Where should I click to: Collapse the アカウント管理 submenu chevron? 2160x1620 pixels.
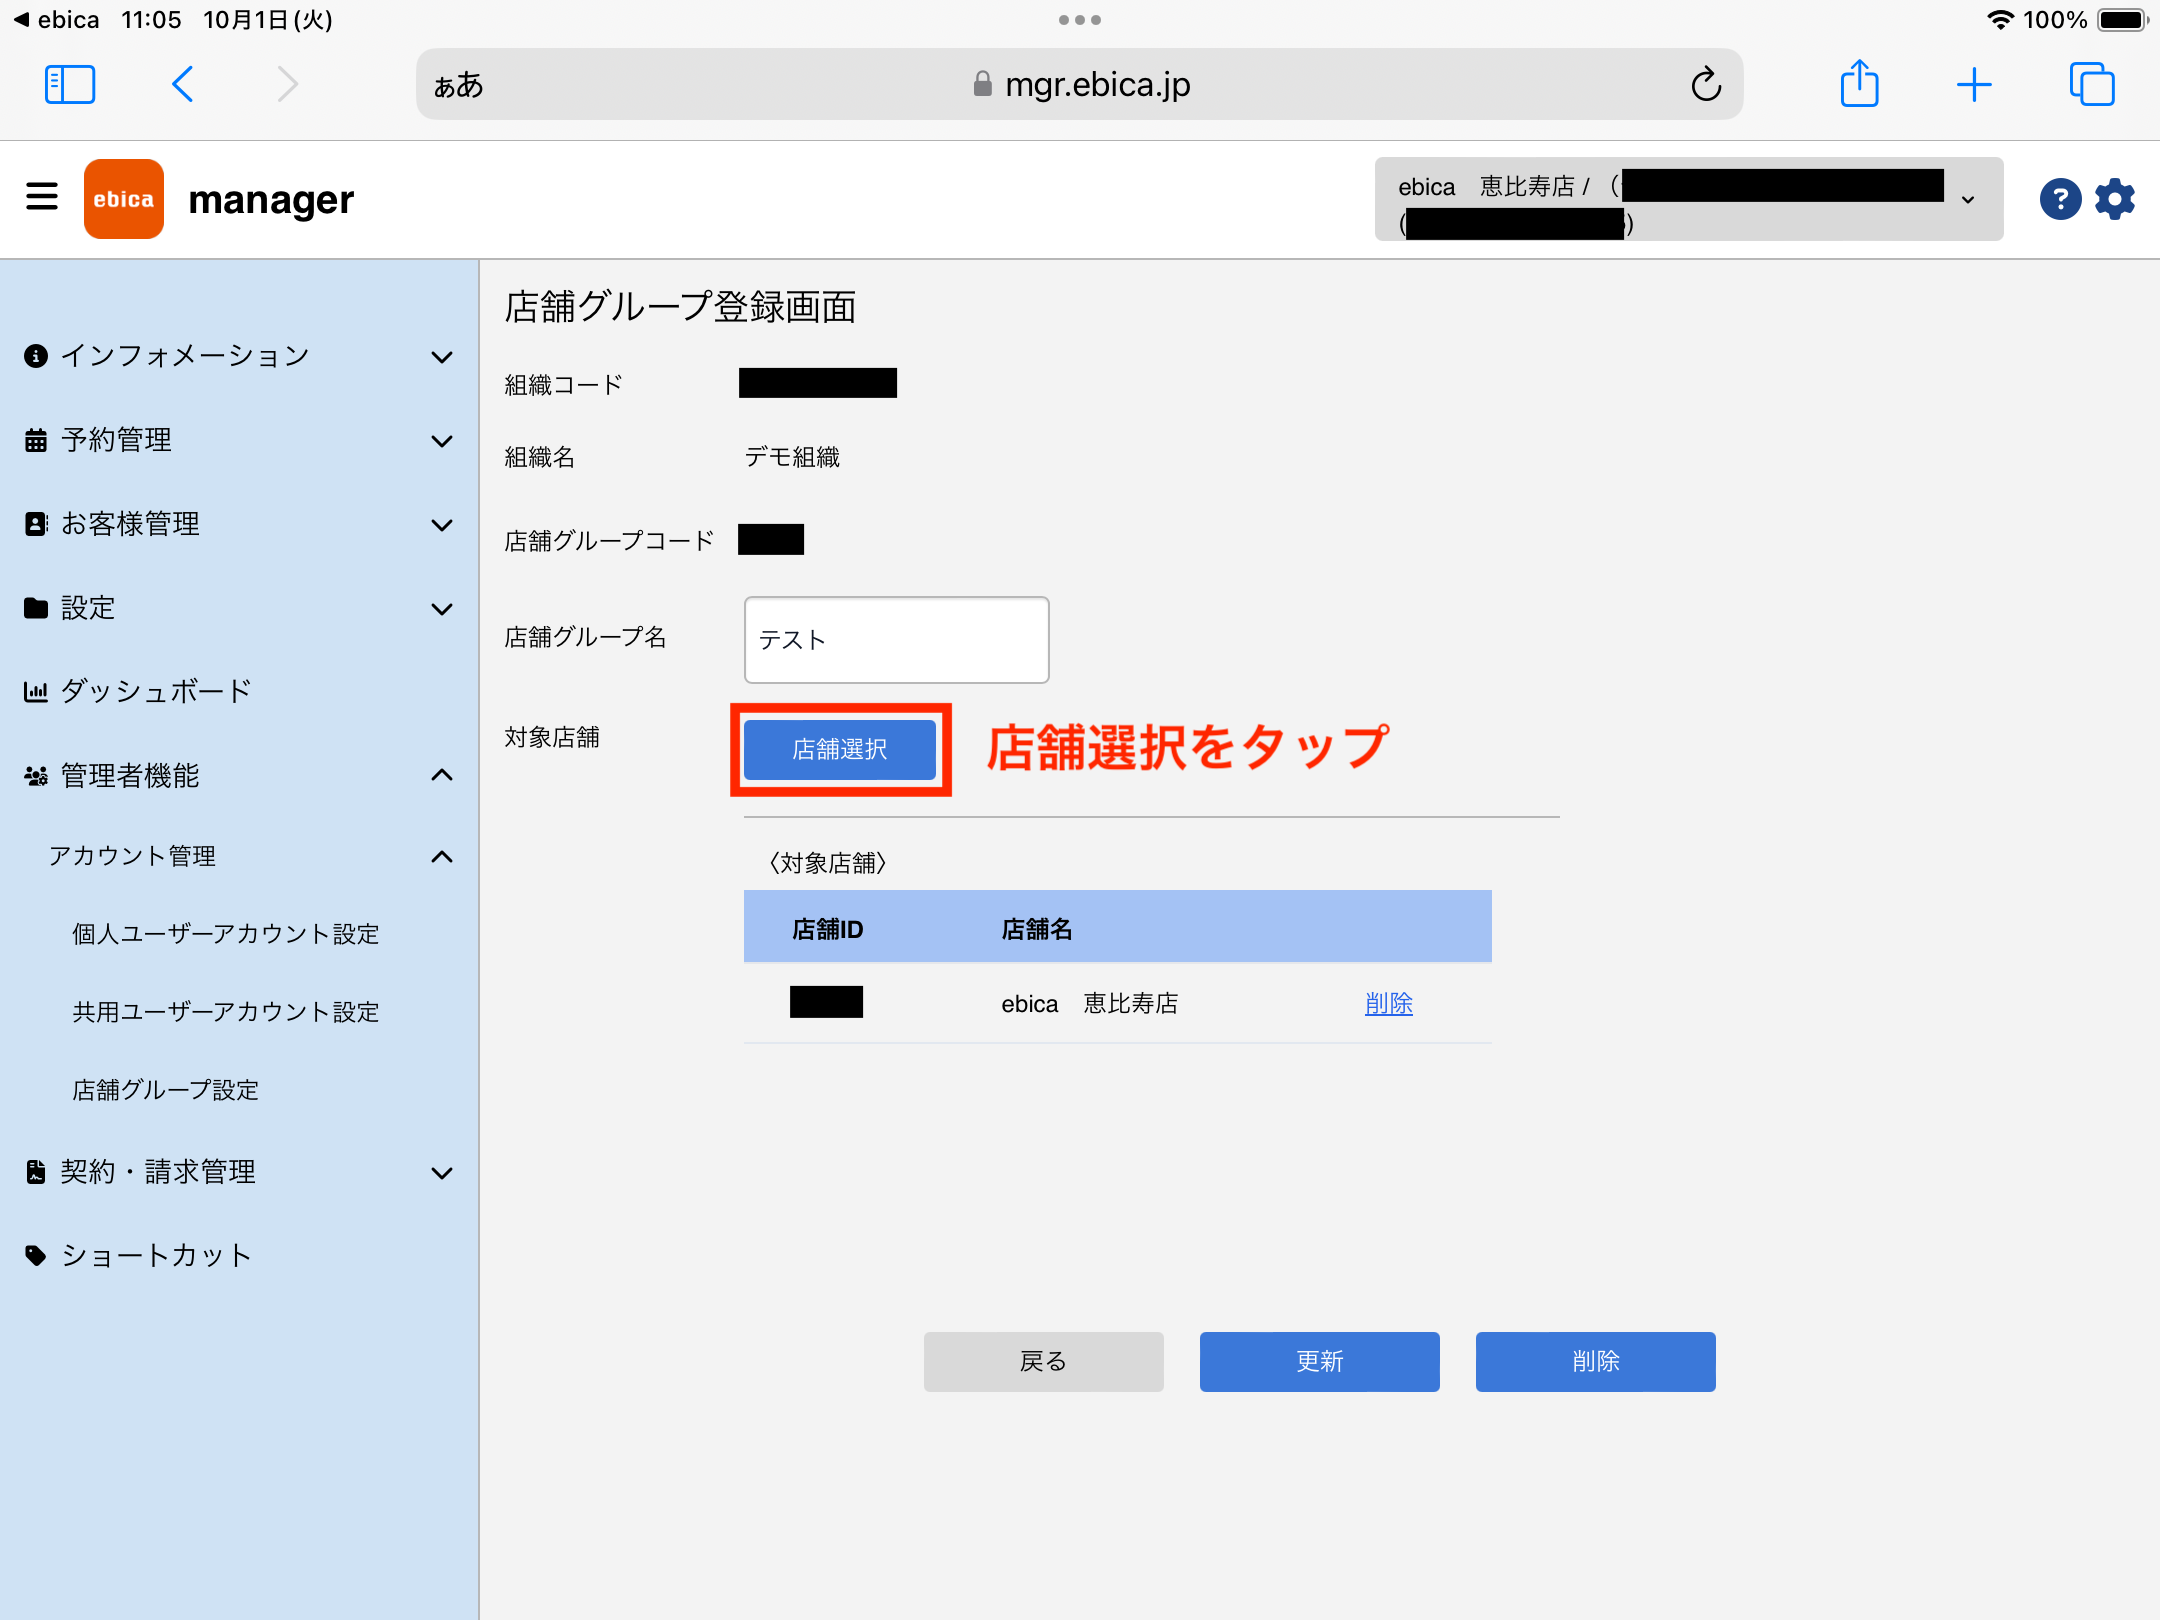pyautogui.click(x=442, y=857)
